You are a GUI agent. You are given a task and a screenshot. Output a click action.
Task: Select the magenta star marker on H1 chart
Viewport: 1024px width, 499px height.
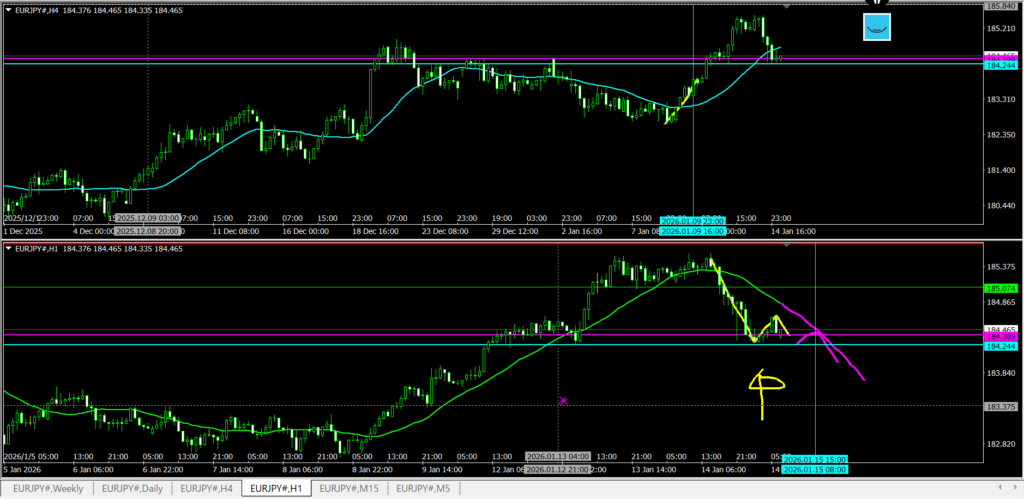coord(564,401)
